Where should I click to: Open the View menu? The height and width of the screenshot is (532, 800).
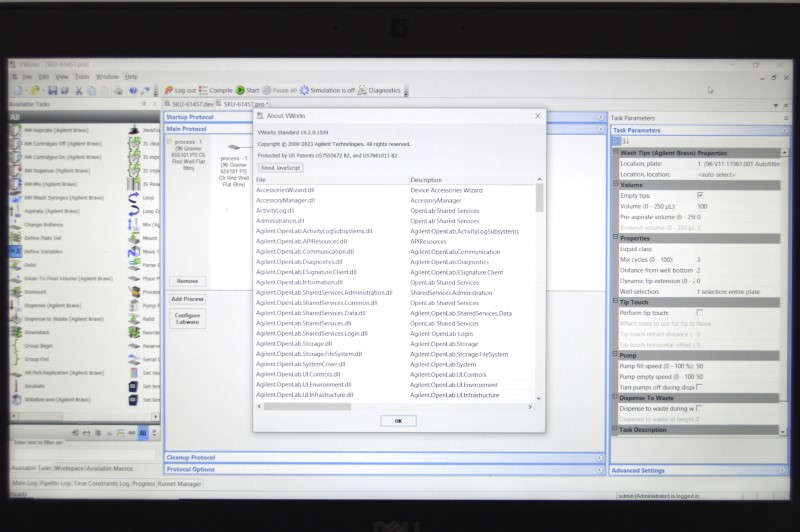tap(62, 77)
